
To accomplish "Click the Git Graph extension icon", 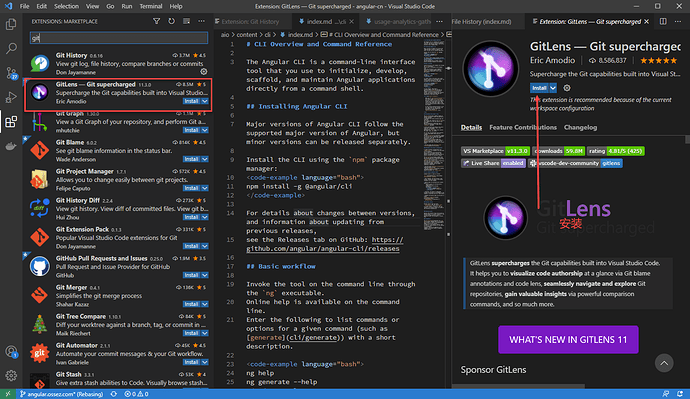I will tap(39, 122).
